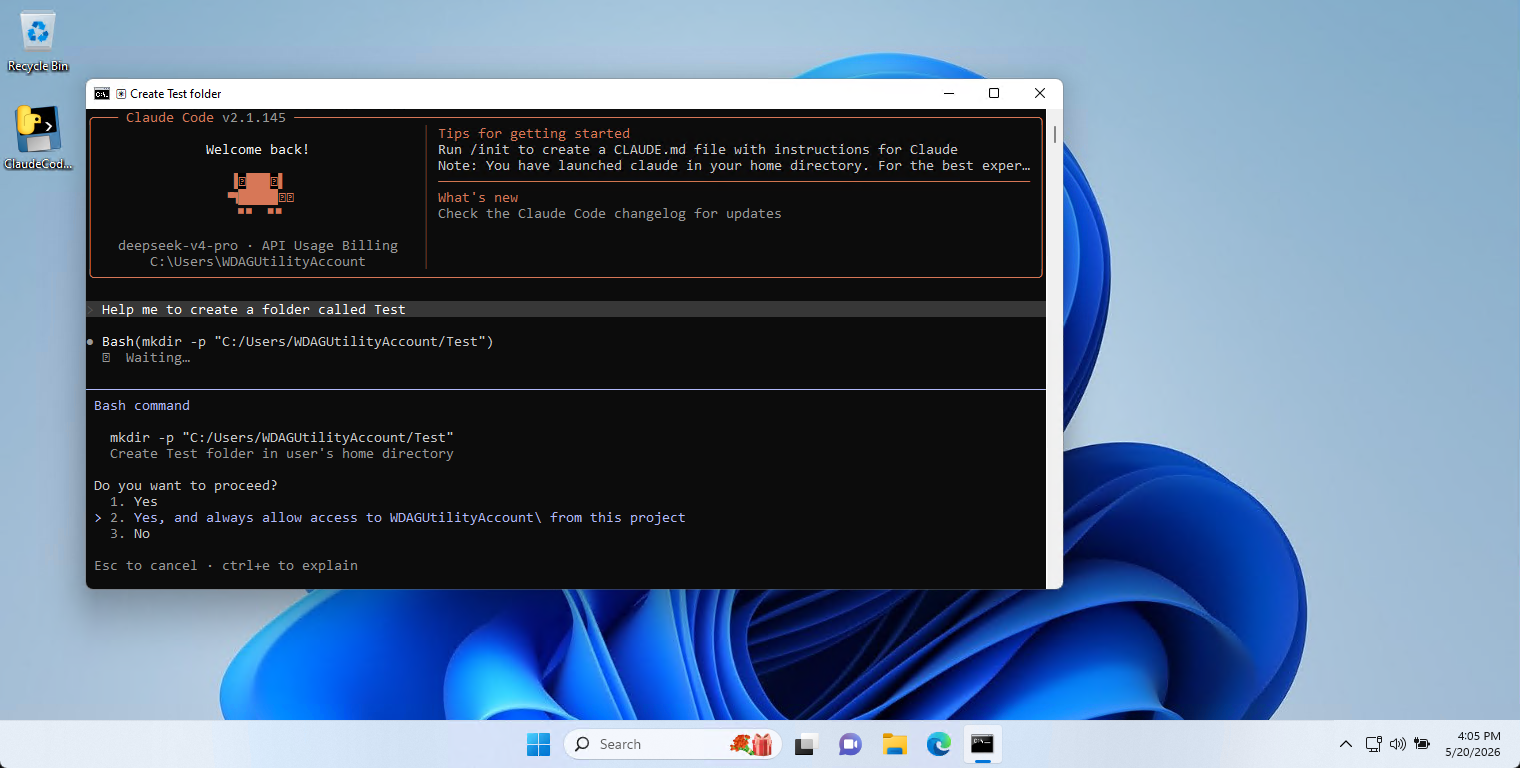Click the "deepseek-v4-pro · API Usage Billing" line

[258, 246]
